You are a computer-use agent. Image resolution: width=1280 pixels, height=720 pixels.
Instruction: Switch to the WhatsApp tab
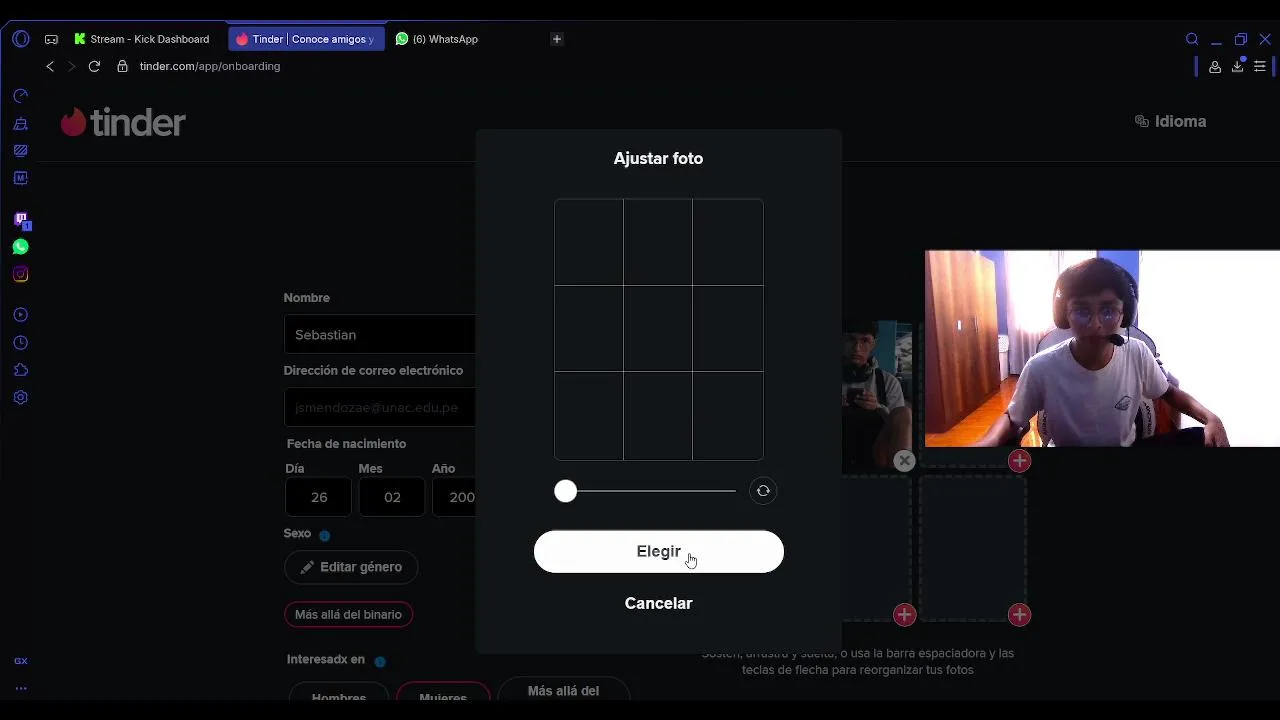pos(437,39)
